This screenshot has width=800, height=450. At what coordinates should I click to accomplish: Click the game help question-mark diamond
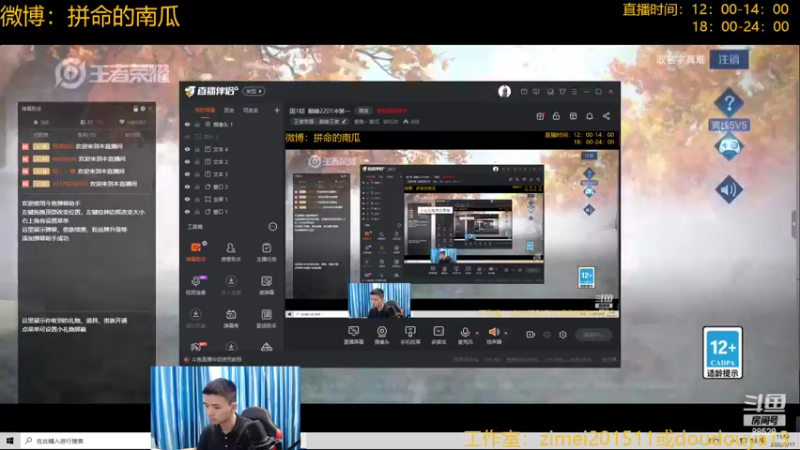pos(729,104)
